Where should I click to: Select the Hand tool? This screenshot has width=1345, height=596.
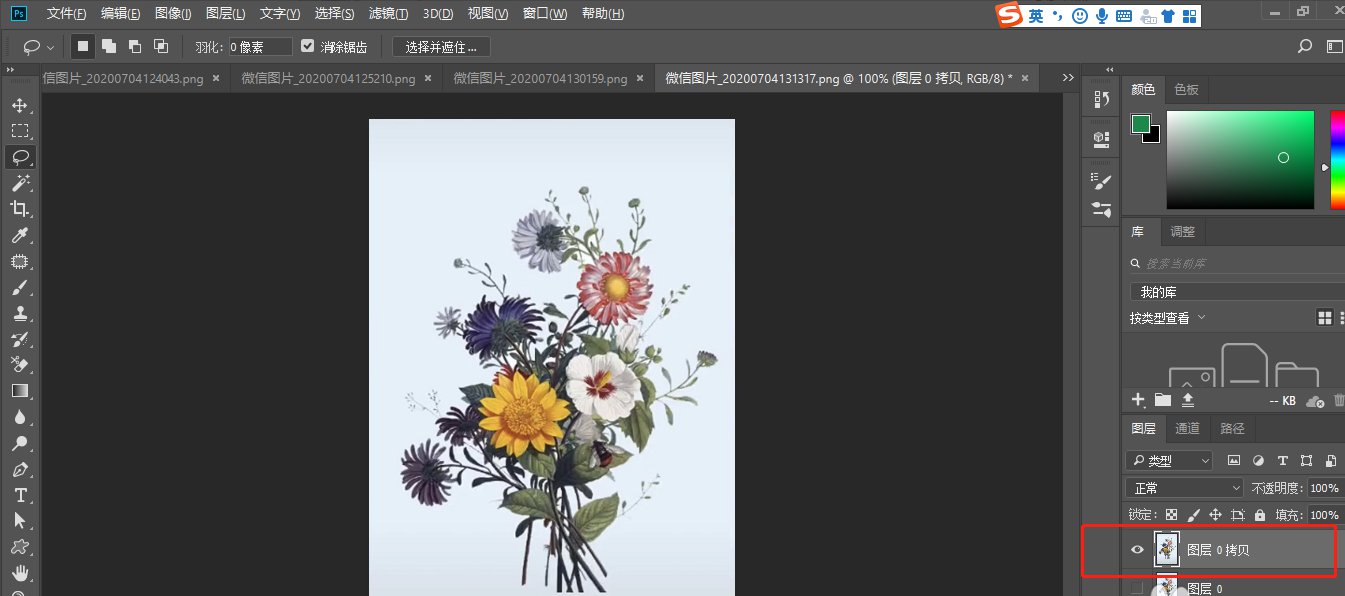pyautogui.click(x=22, y=572)
